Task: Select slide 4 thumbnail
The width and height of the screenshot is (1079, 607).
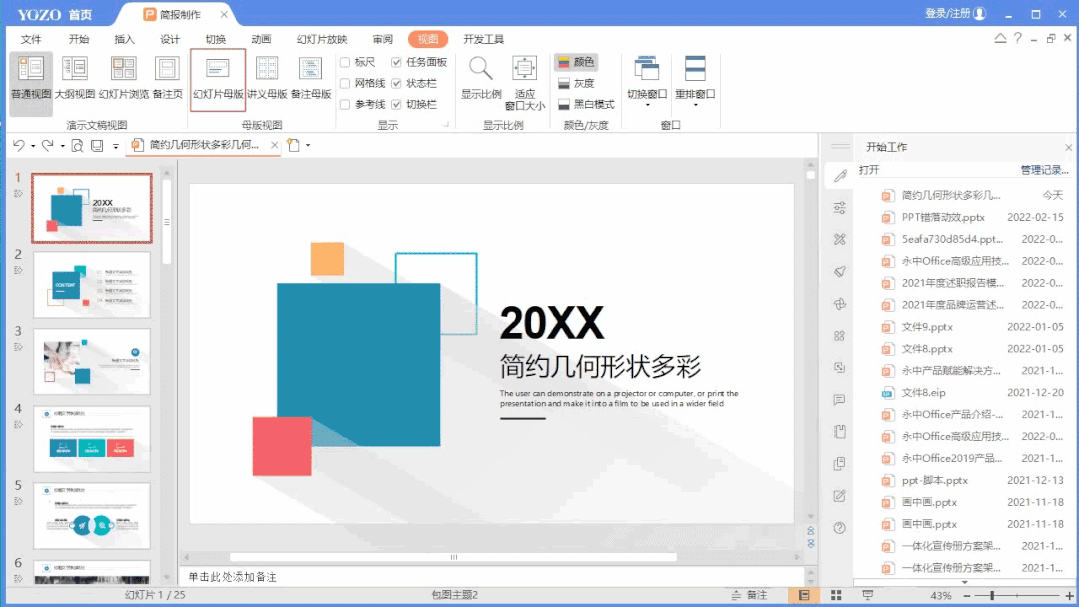Action: click(x=92, y=439)
